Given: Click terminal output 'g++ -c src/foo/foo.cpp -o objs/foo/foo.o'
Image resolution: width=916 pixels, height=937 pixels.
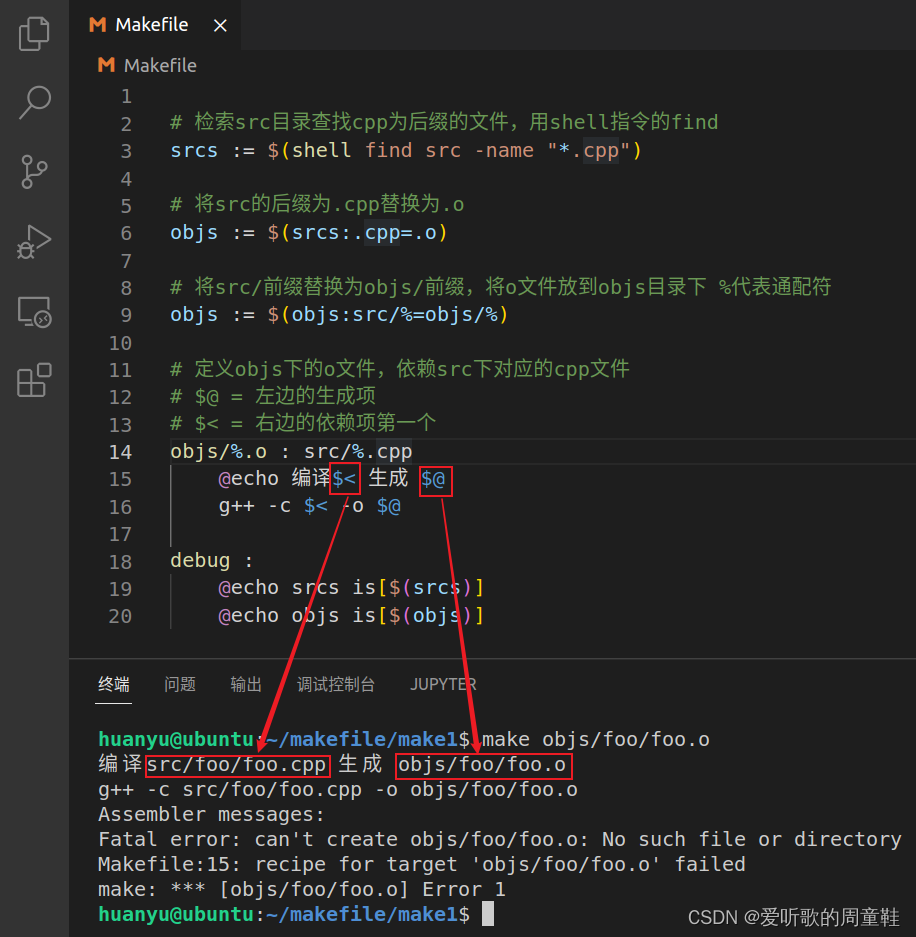Looking at the screenshot, I should click(338, 790).
